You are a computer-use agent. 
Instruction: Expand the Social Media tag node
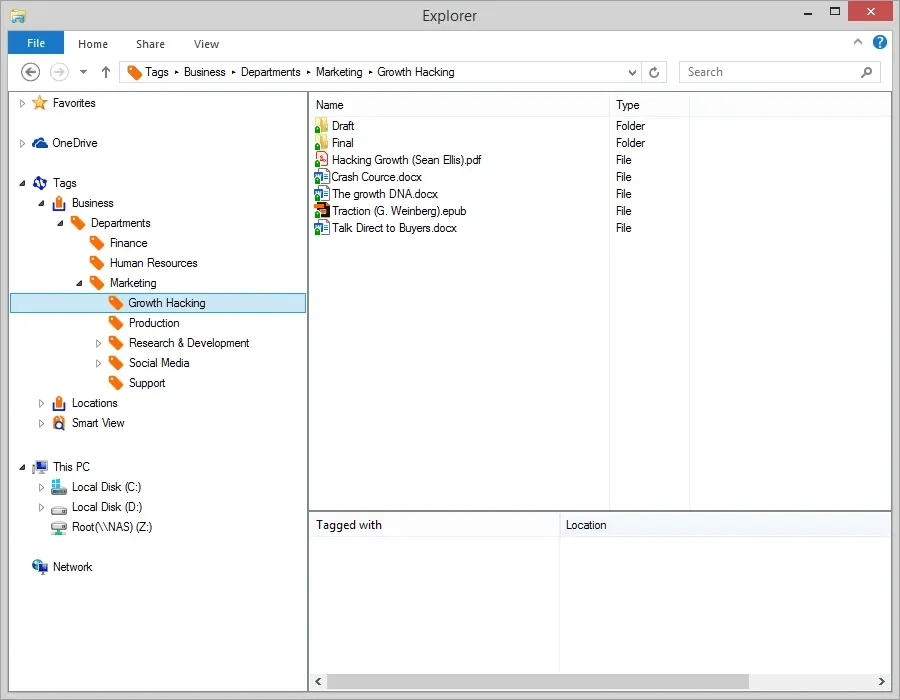98,362
